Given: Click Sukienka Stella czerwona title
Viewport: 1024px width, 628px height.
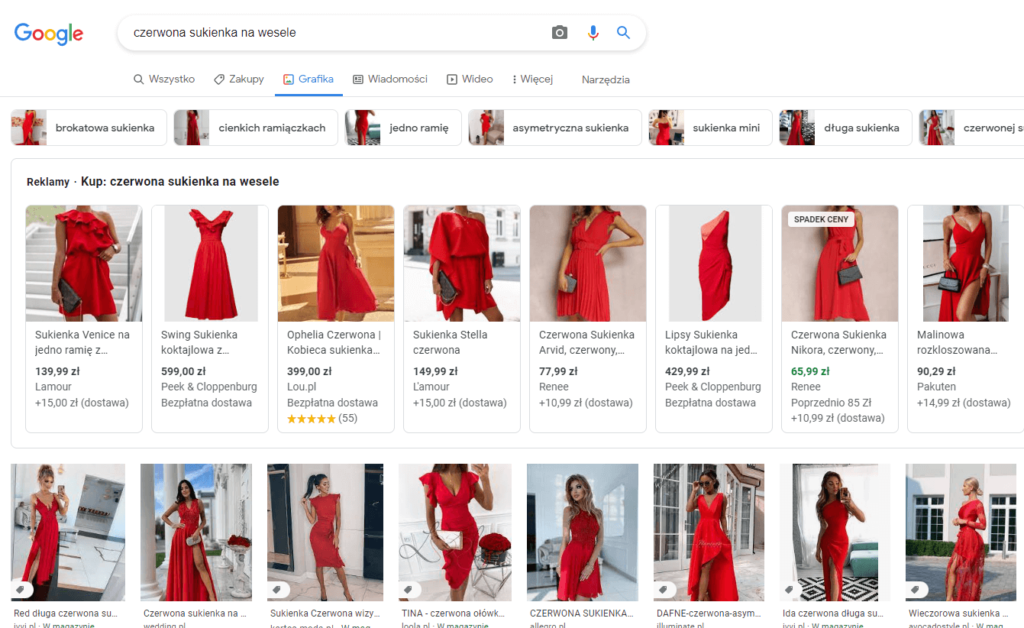Looking at the screenshot, I should click(450, 342).
